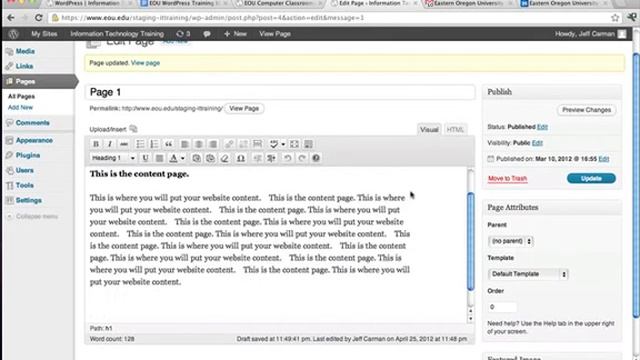Insert an unordered bullet list
The height and width of the screenshot is (360, 640).
(x=140, y=144)
